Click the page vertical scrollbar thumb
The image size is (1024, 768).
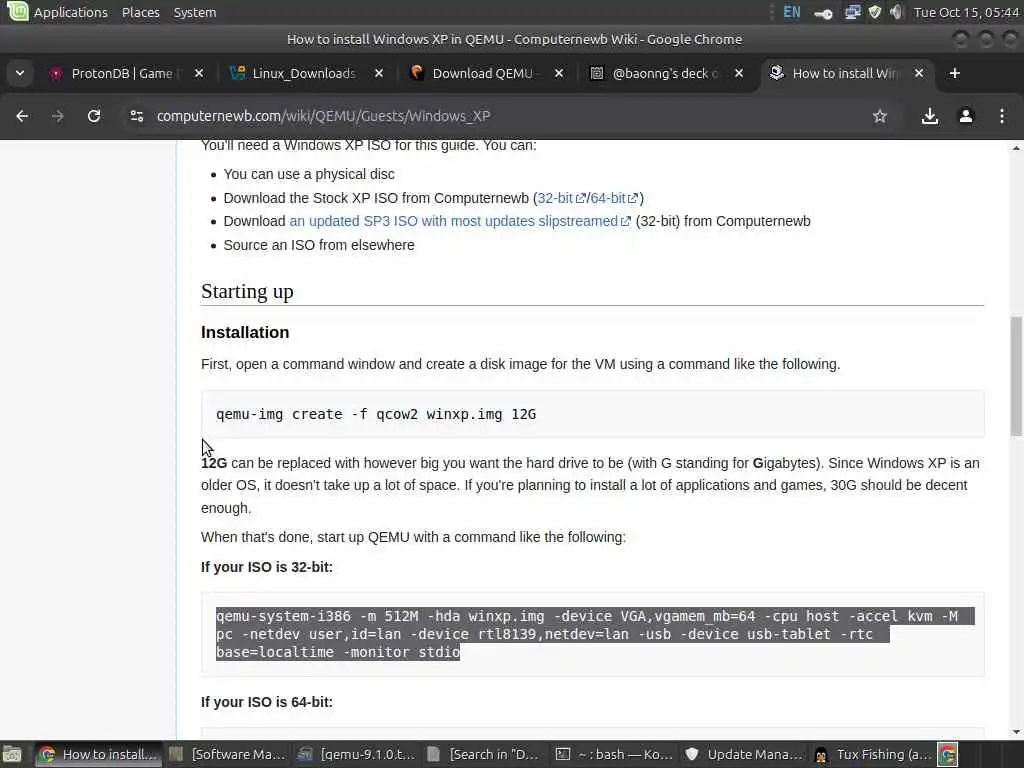1016,376
